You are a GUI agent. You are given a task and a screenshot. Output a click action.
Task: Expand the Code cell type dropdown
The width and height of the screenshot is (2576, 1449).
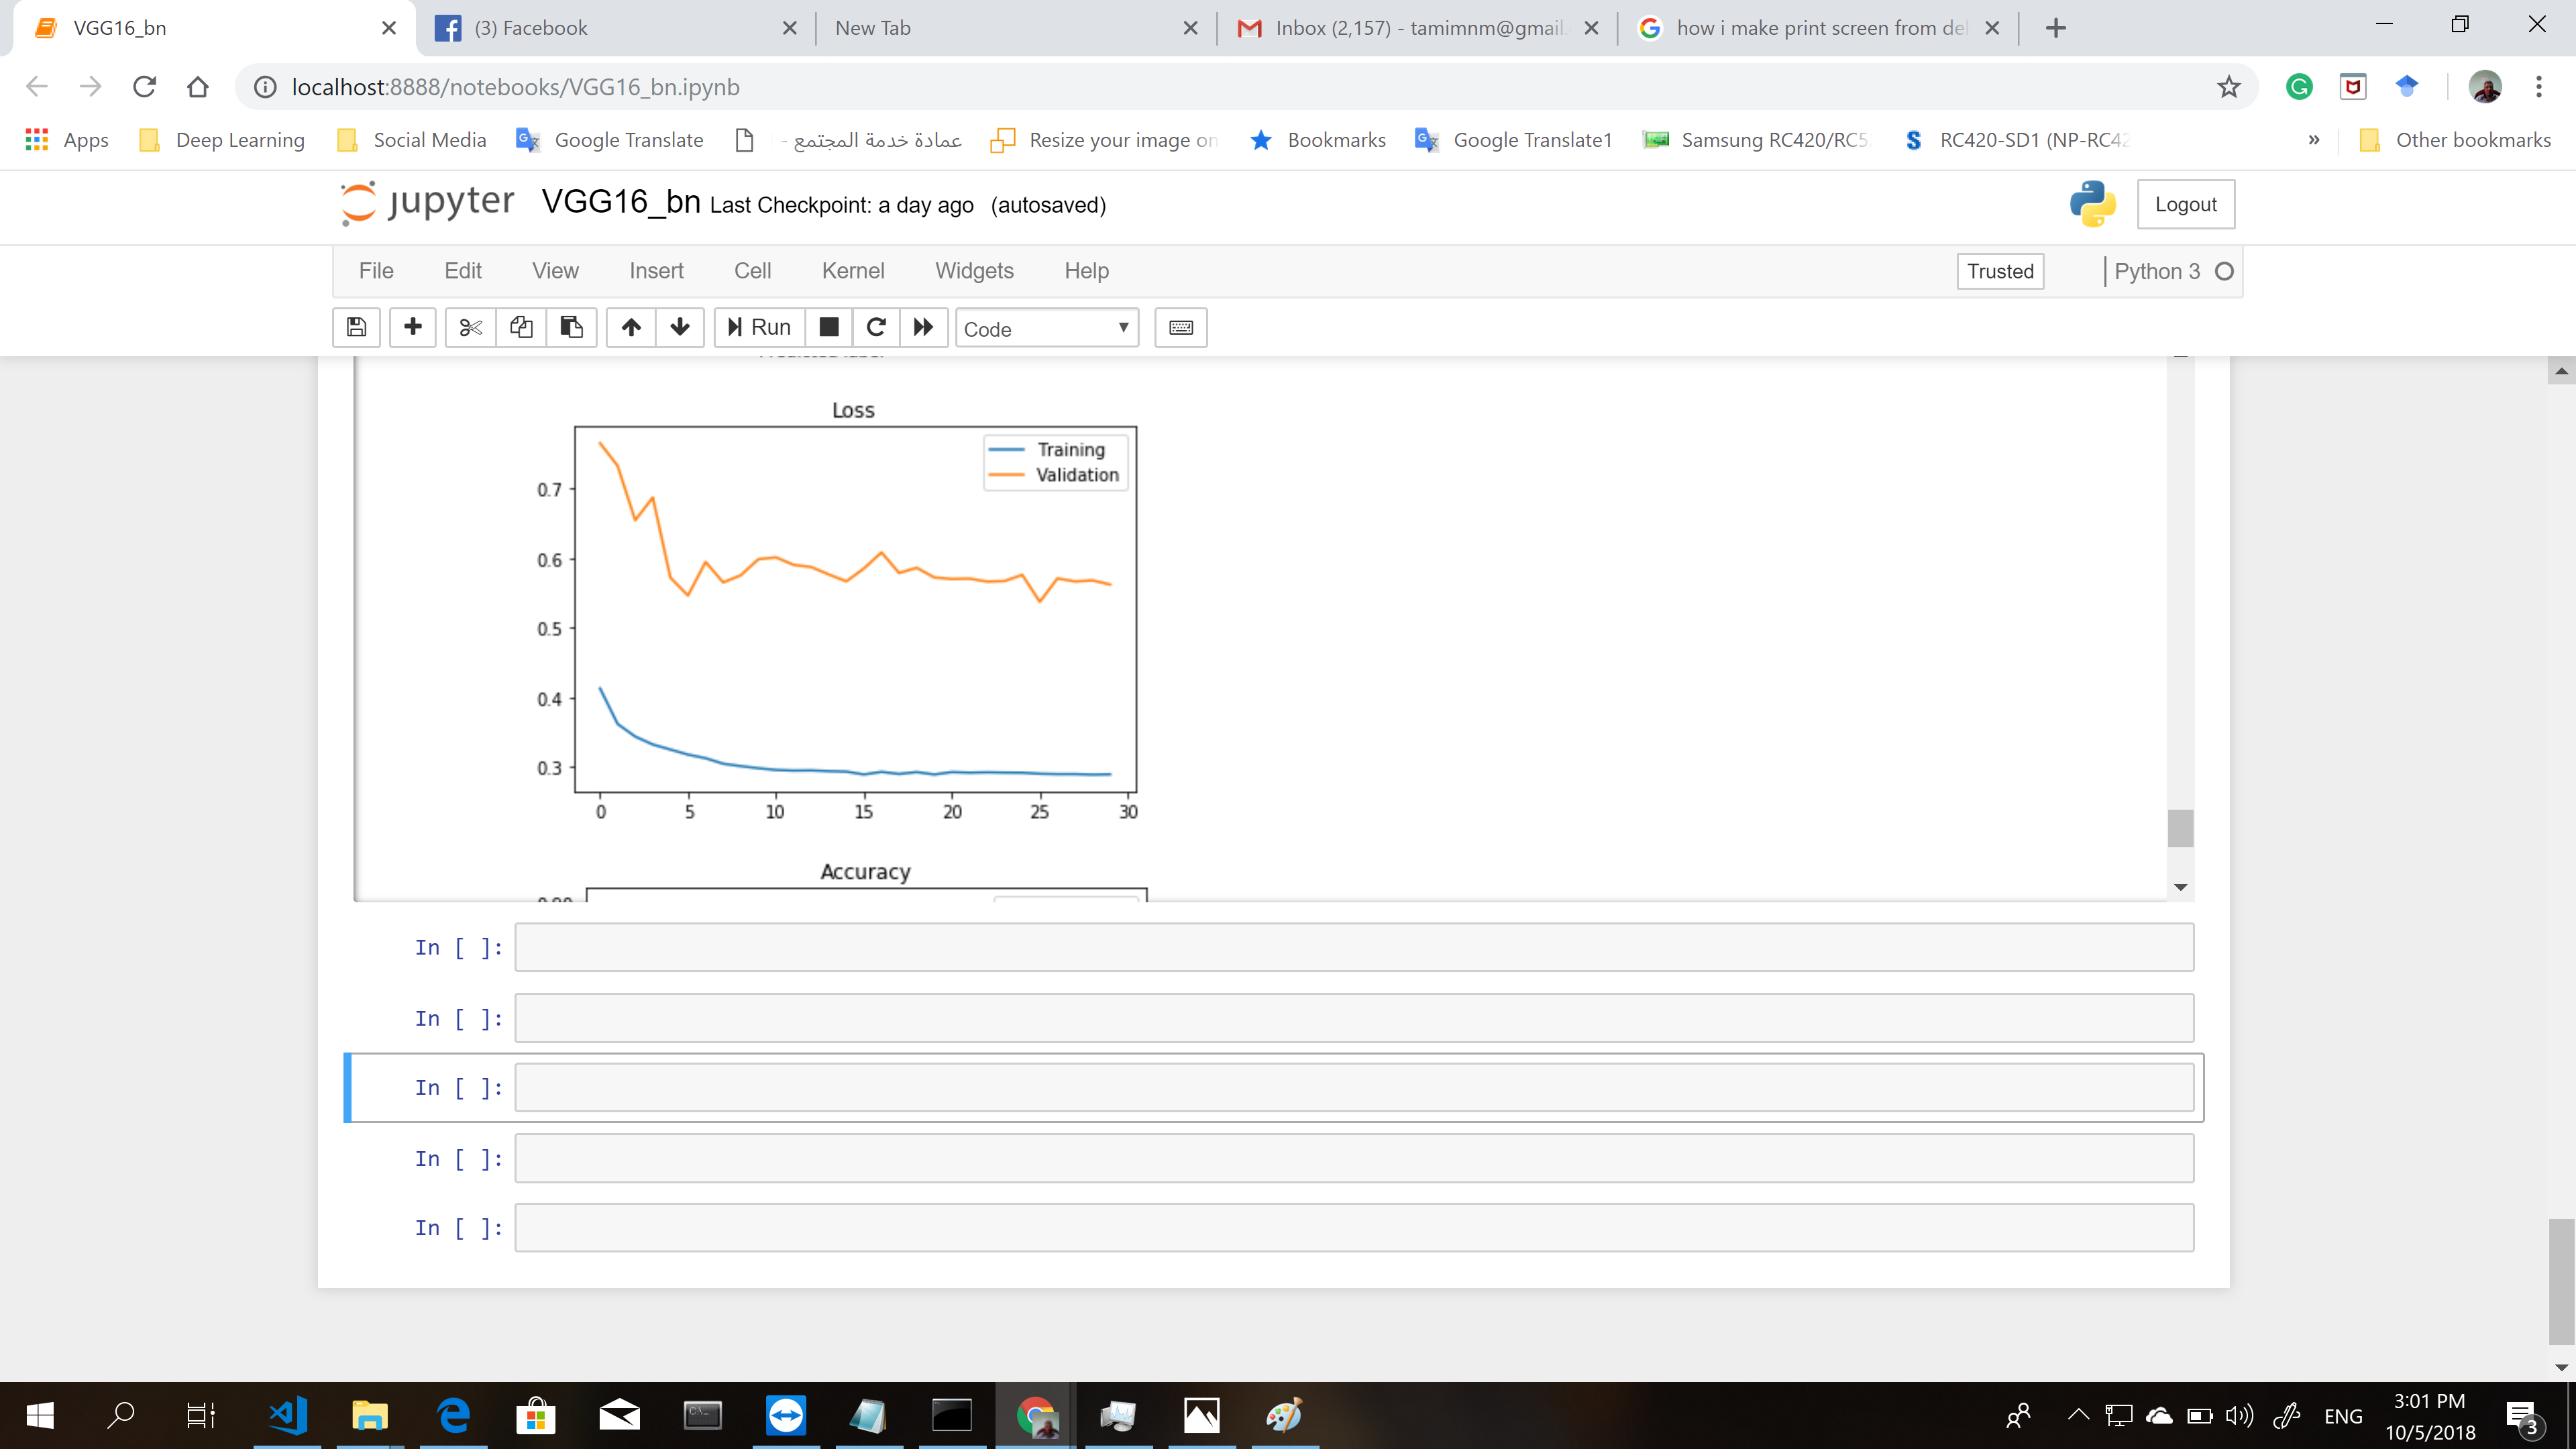[x=1046, y=328]
